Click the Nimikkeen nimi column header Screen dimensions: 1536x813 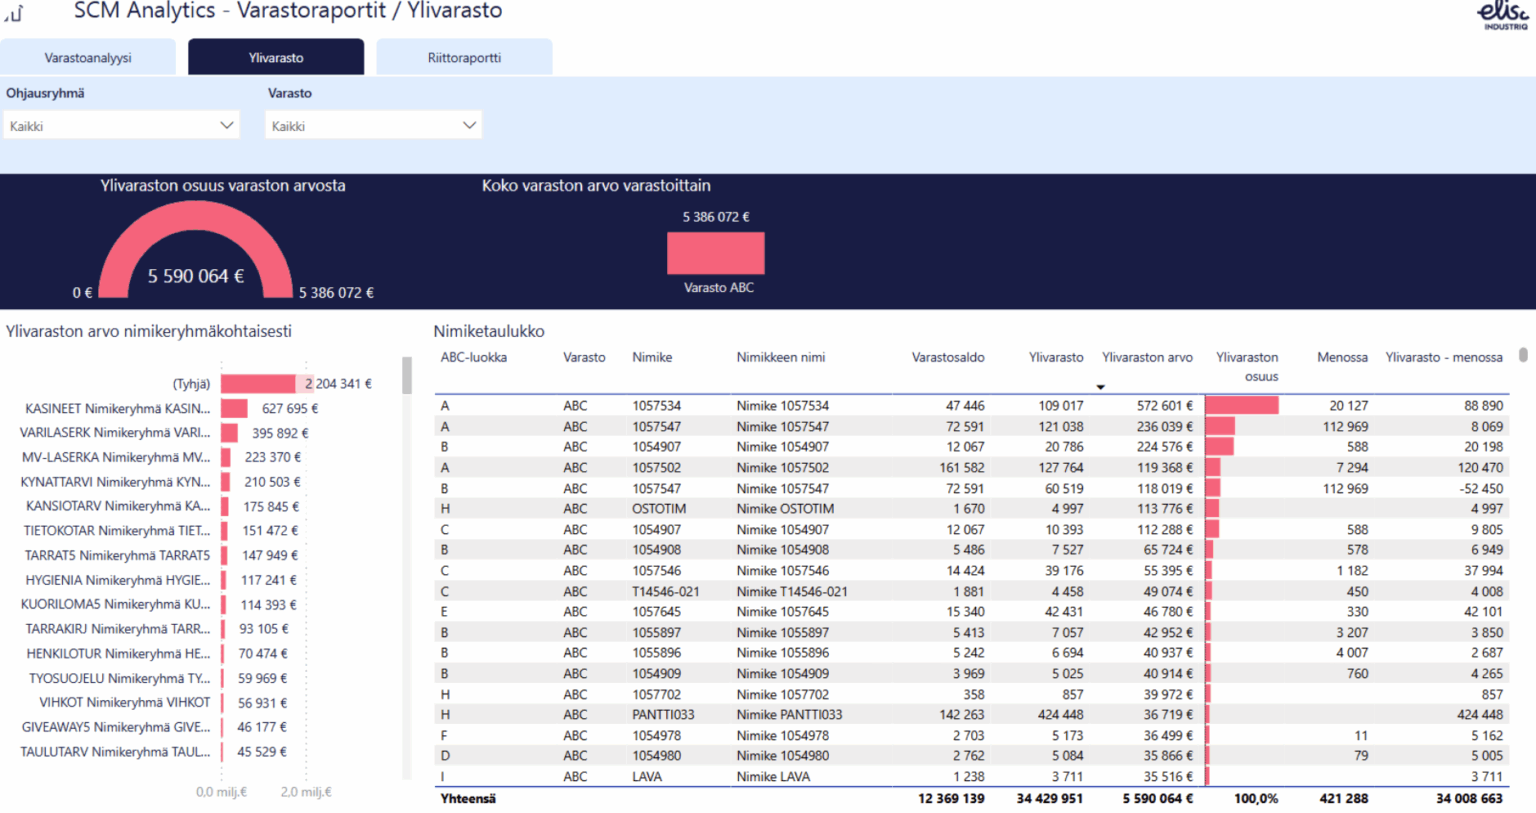781,358
